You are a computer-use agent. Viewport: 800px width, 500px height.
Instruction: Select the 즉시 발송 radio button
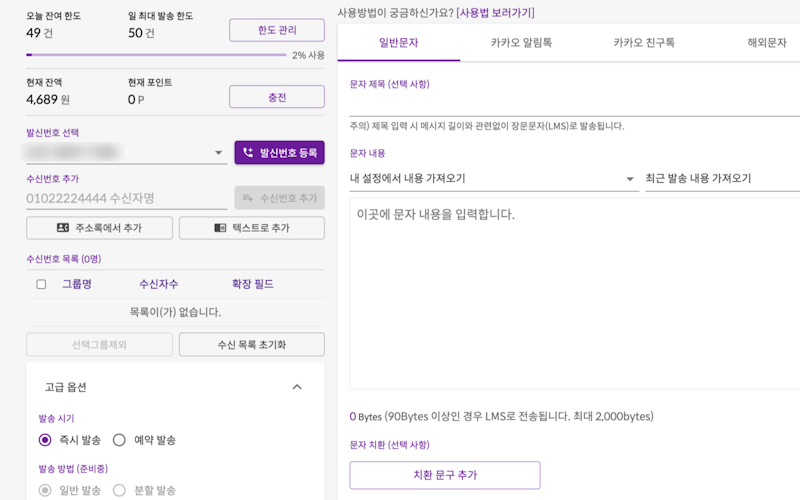pos(45,439)
